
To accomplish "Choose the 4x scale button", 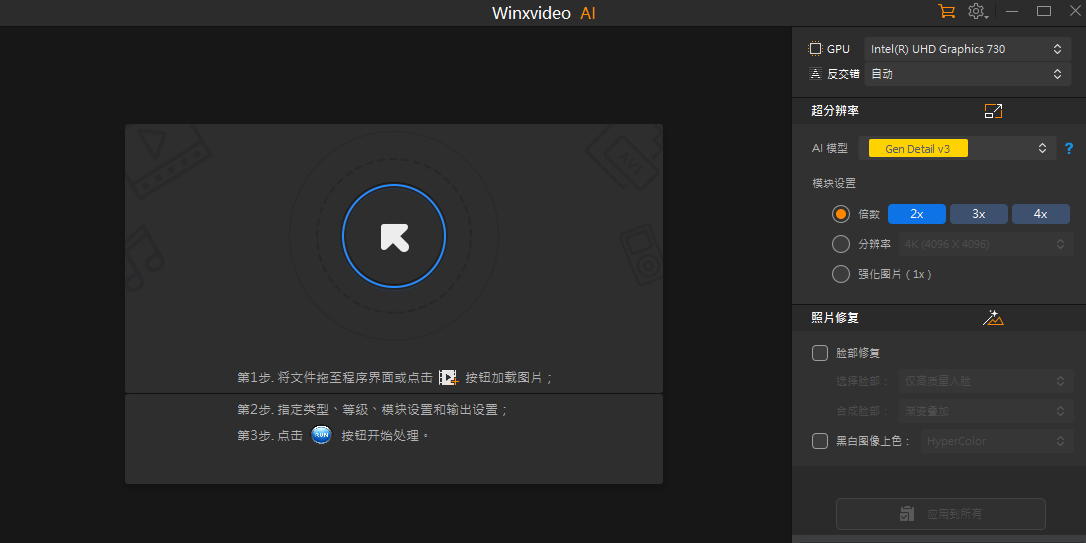I will coord(1040,214).
